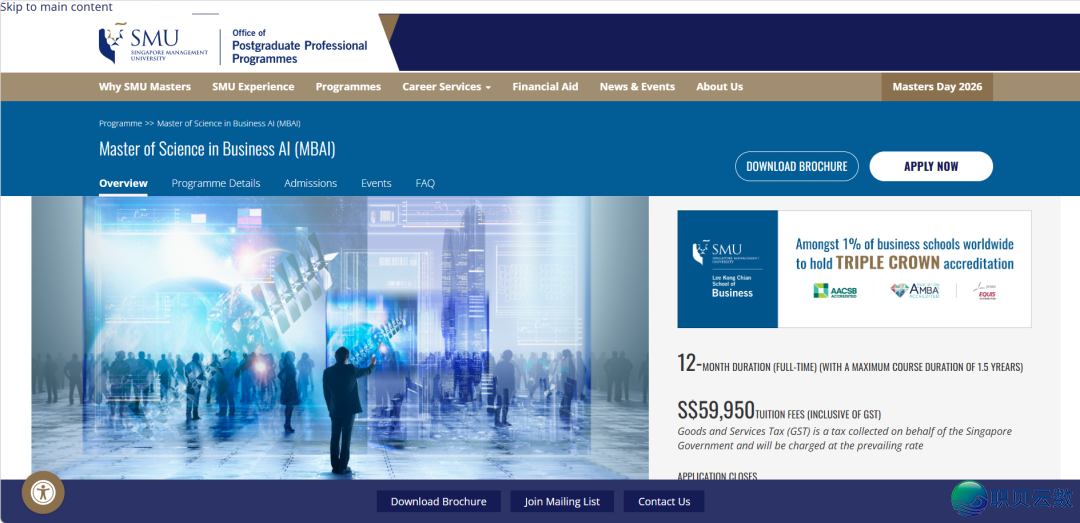This screenshot has height=523, width=1080.
Task: Open the FAQ tab
Action: [425, 183]
